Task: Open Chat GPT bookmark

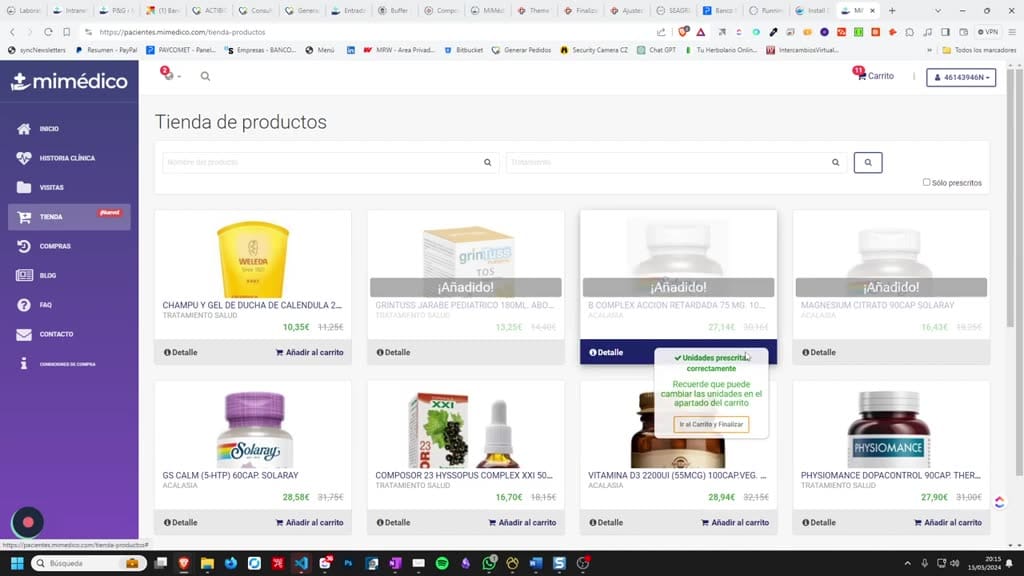Action: point(656,50)
